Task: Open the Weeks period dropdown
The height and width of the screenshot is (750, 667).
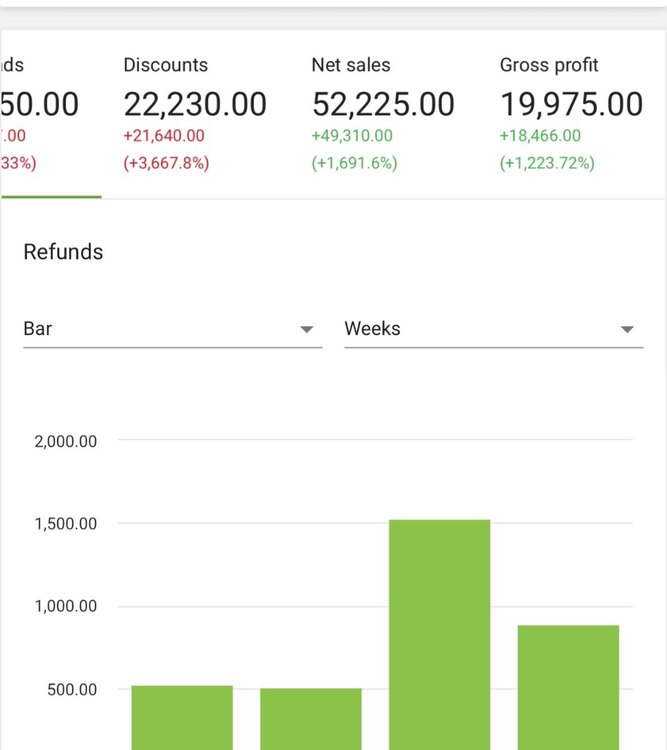Action: pos(493,329)
